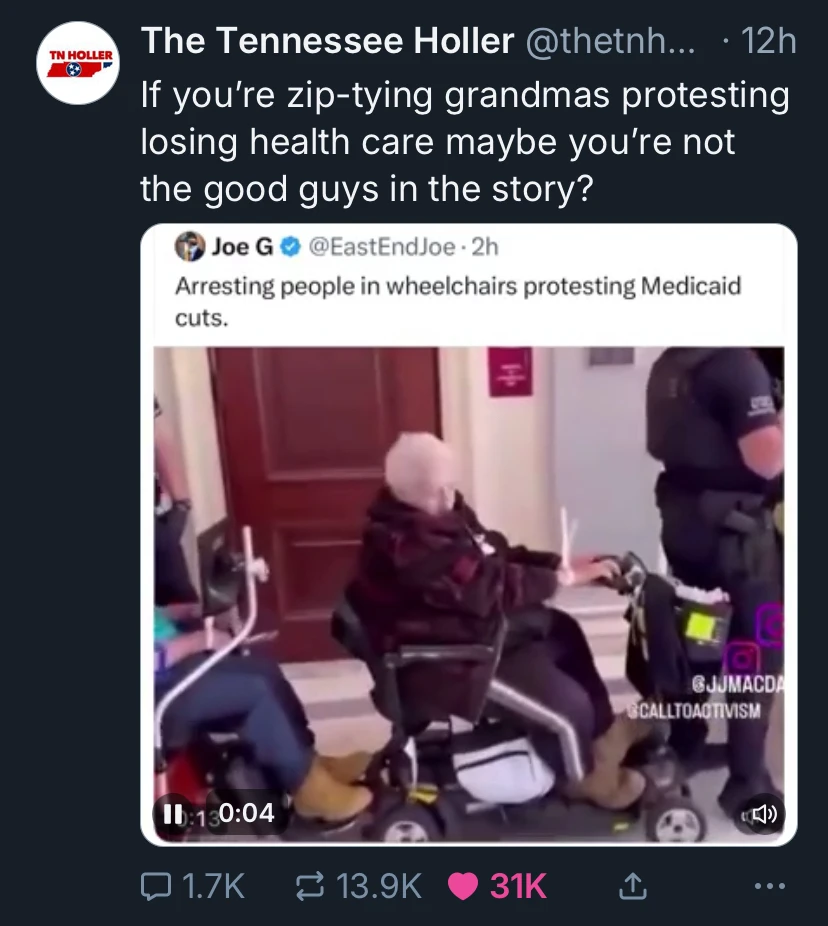Open the @EastEndJoe handle link

point(382,247)
